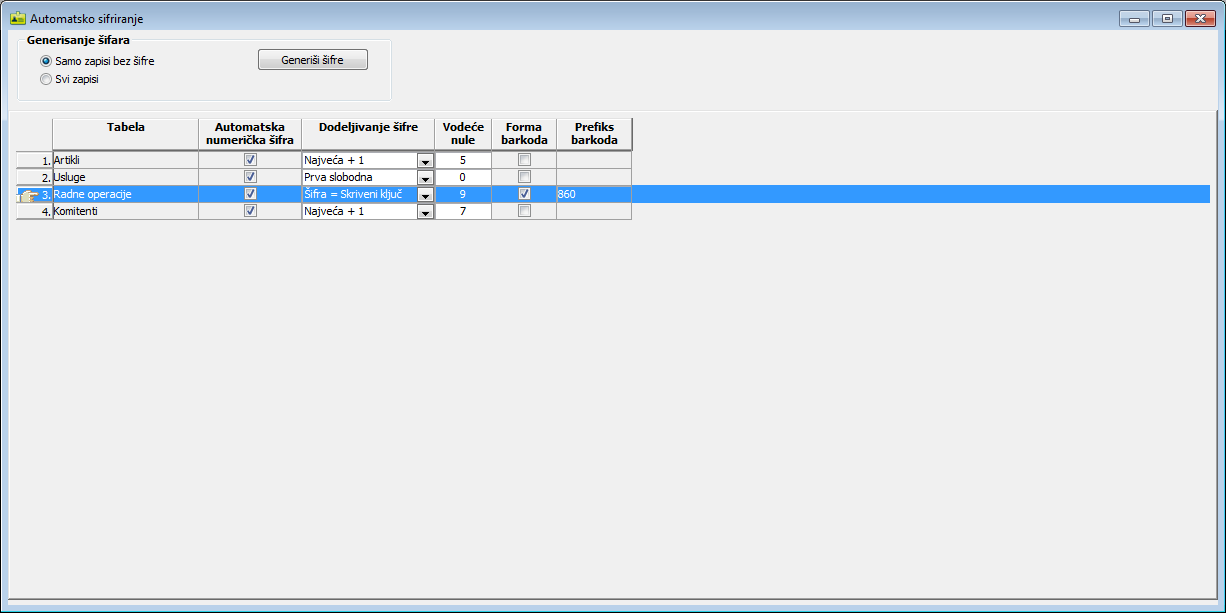Select 'Samo zapisi bez šifre' radio option
1226x613 pixels.
coord(45,61)
